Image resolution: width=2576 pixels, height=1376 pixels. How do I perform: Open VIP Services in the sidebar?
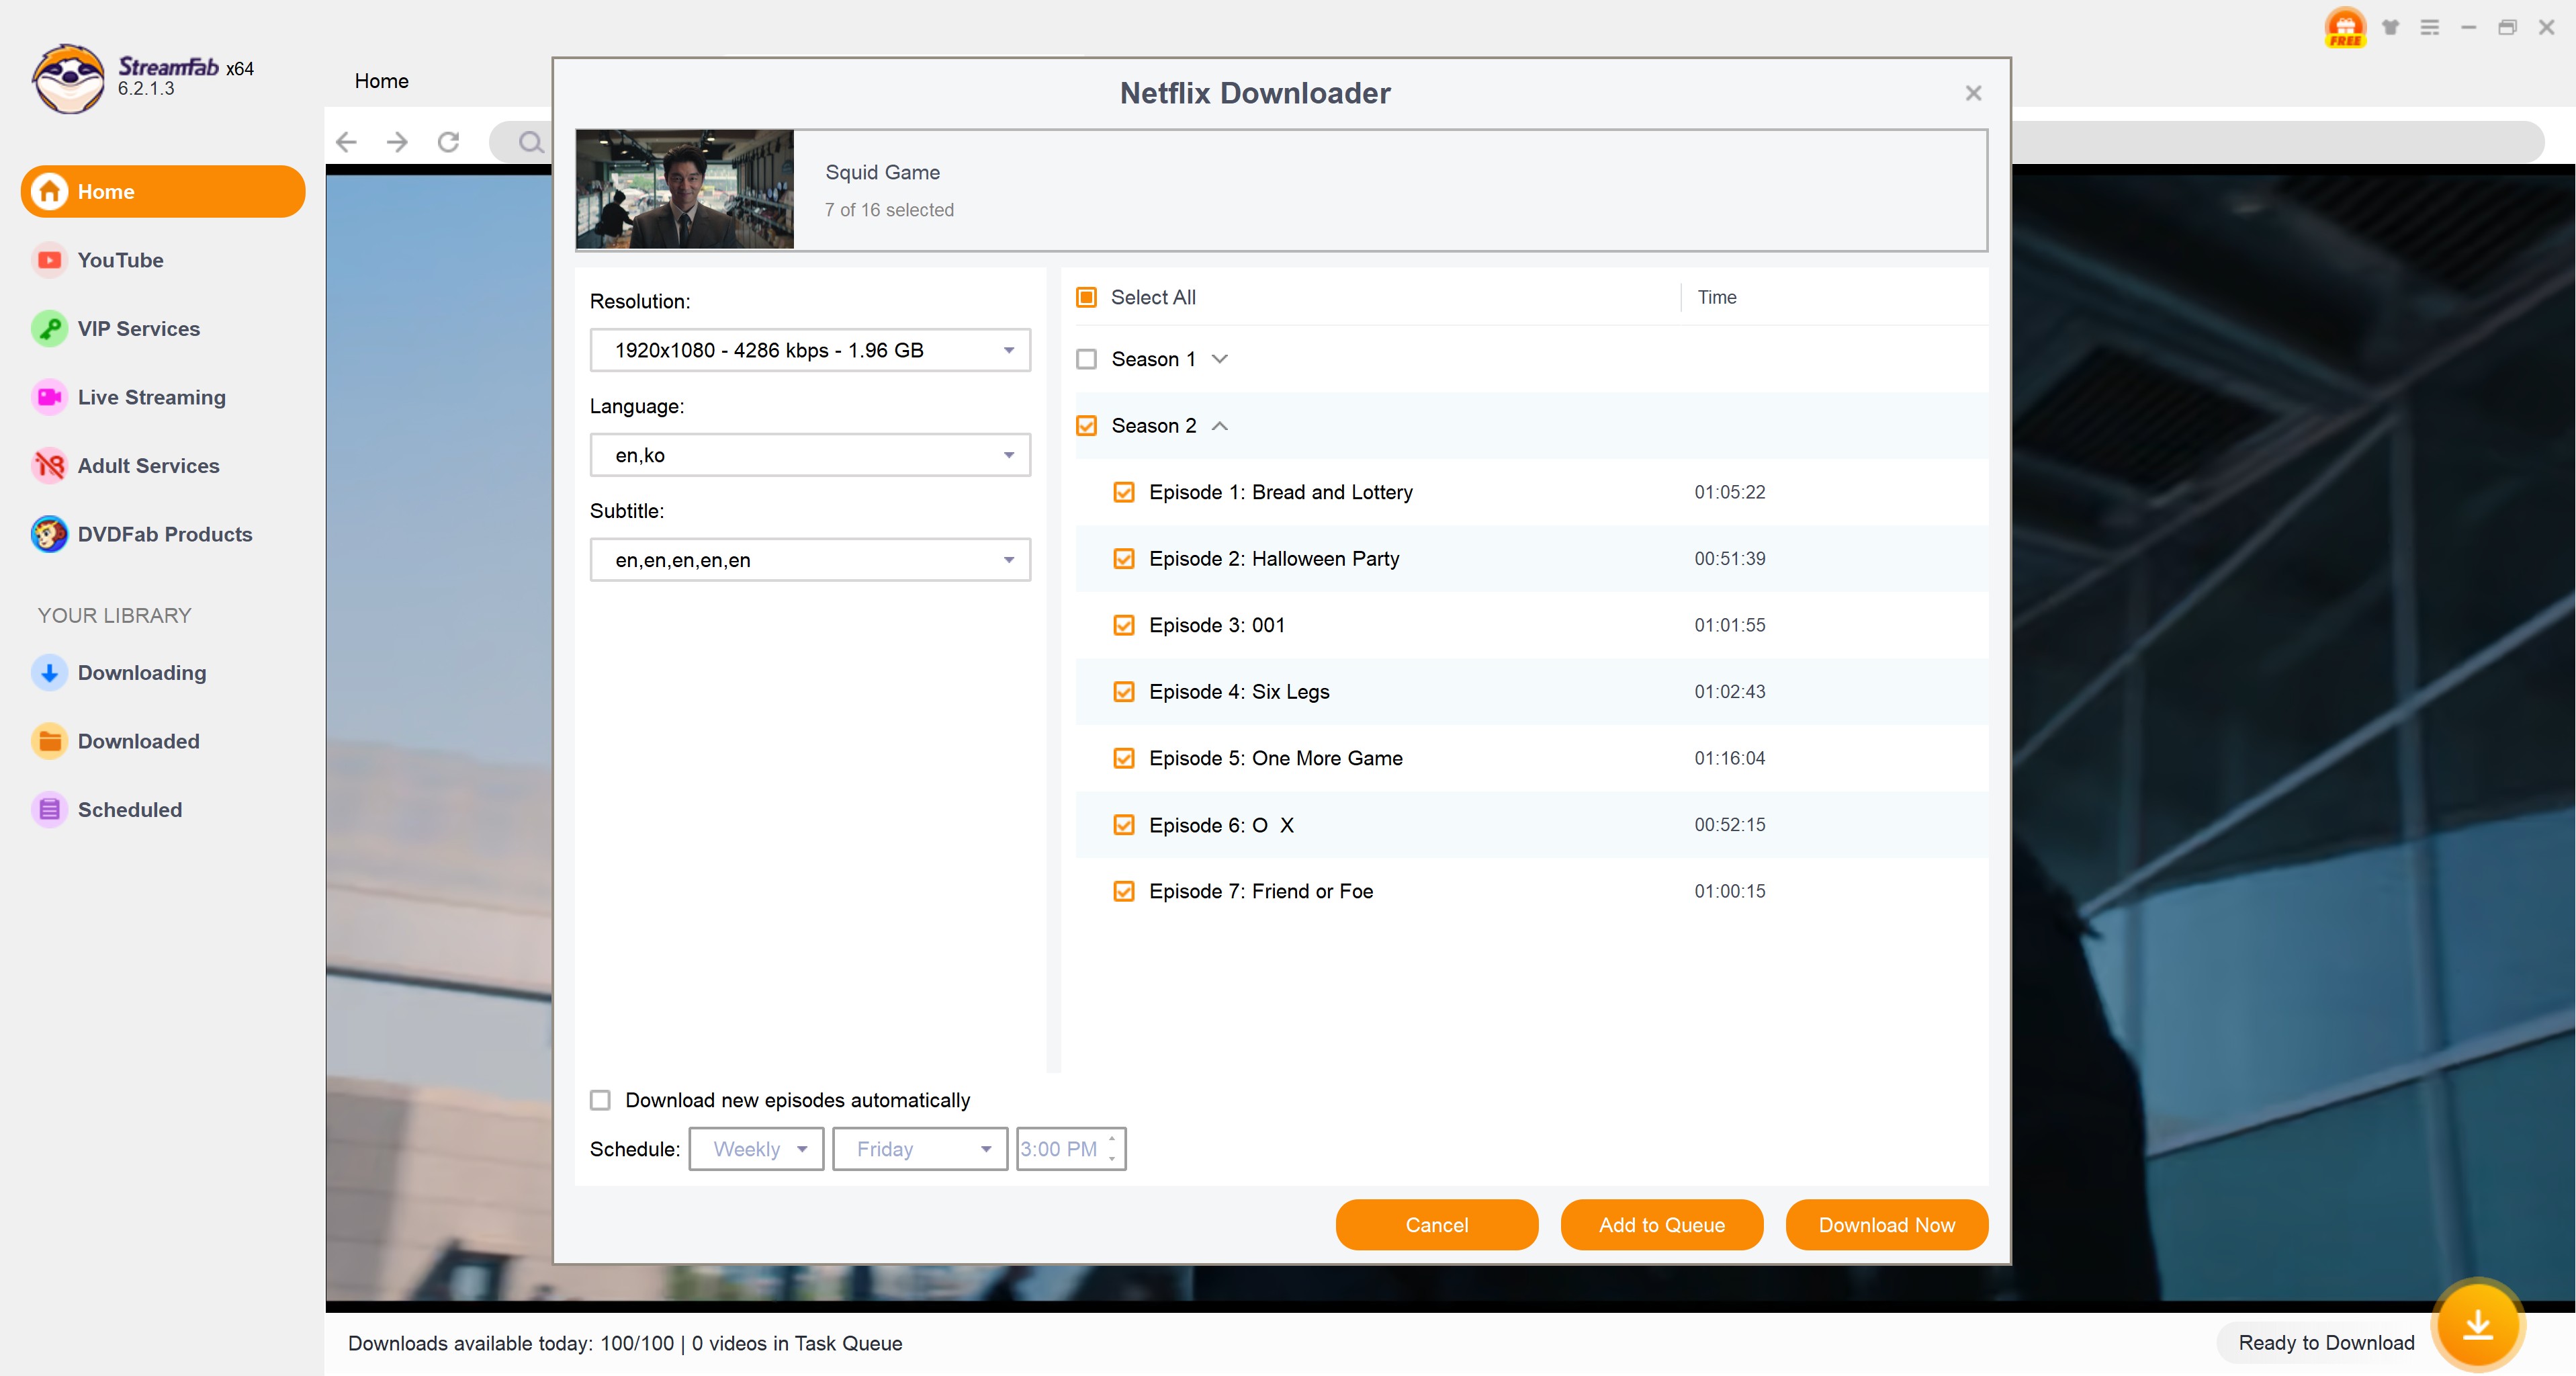coord(139,329)
